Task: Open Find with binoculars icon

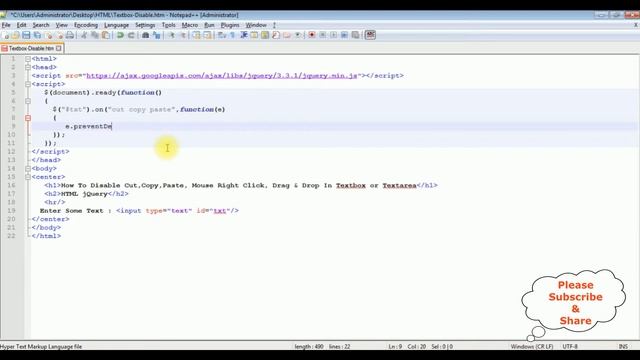Action: coord(145,35)
